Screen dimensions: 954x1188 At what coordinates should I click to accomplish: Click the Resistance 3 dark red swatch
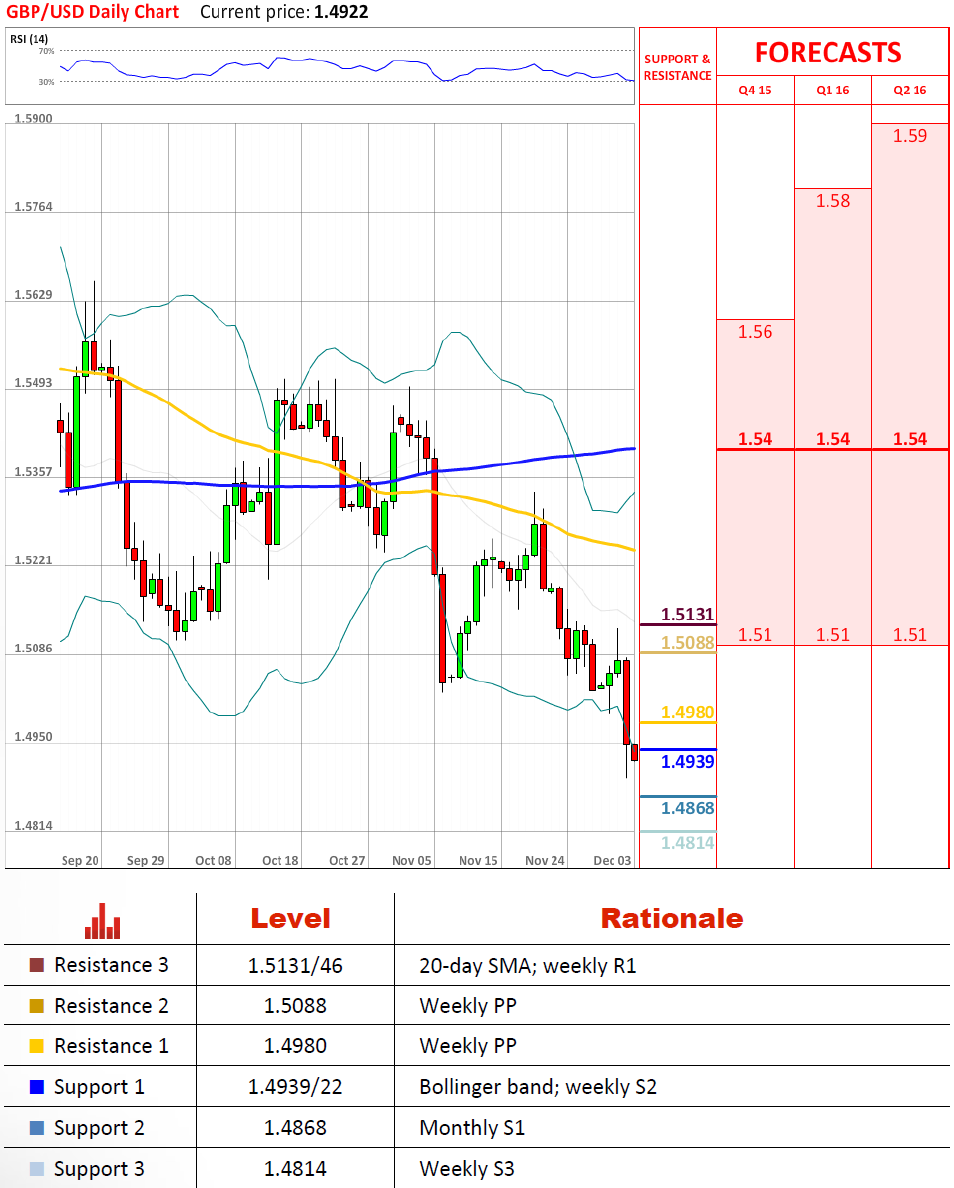[x=36, y=965]
